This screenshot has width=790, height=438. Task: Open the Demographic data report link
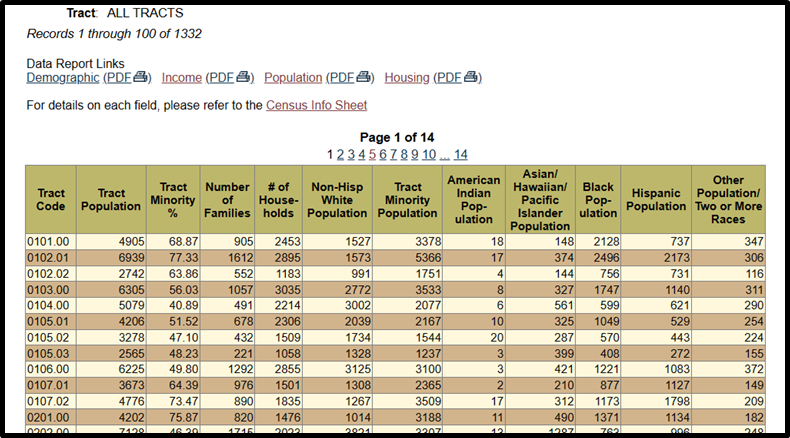(62, 78)
